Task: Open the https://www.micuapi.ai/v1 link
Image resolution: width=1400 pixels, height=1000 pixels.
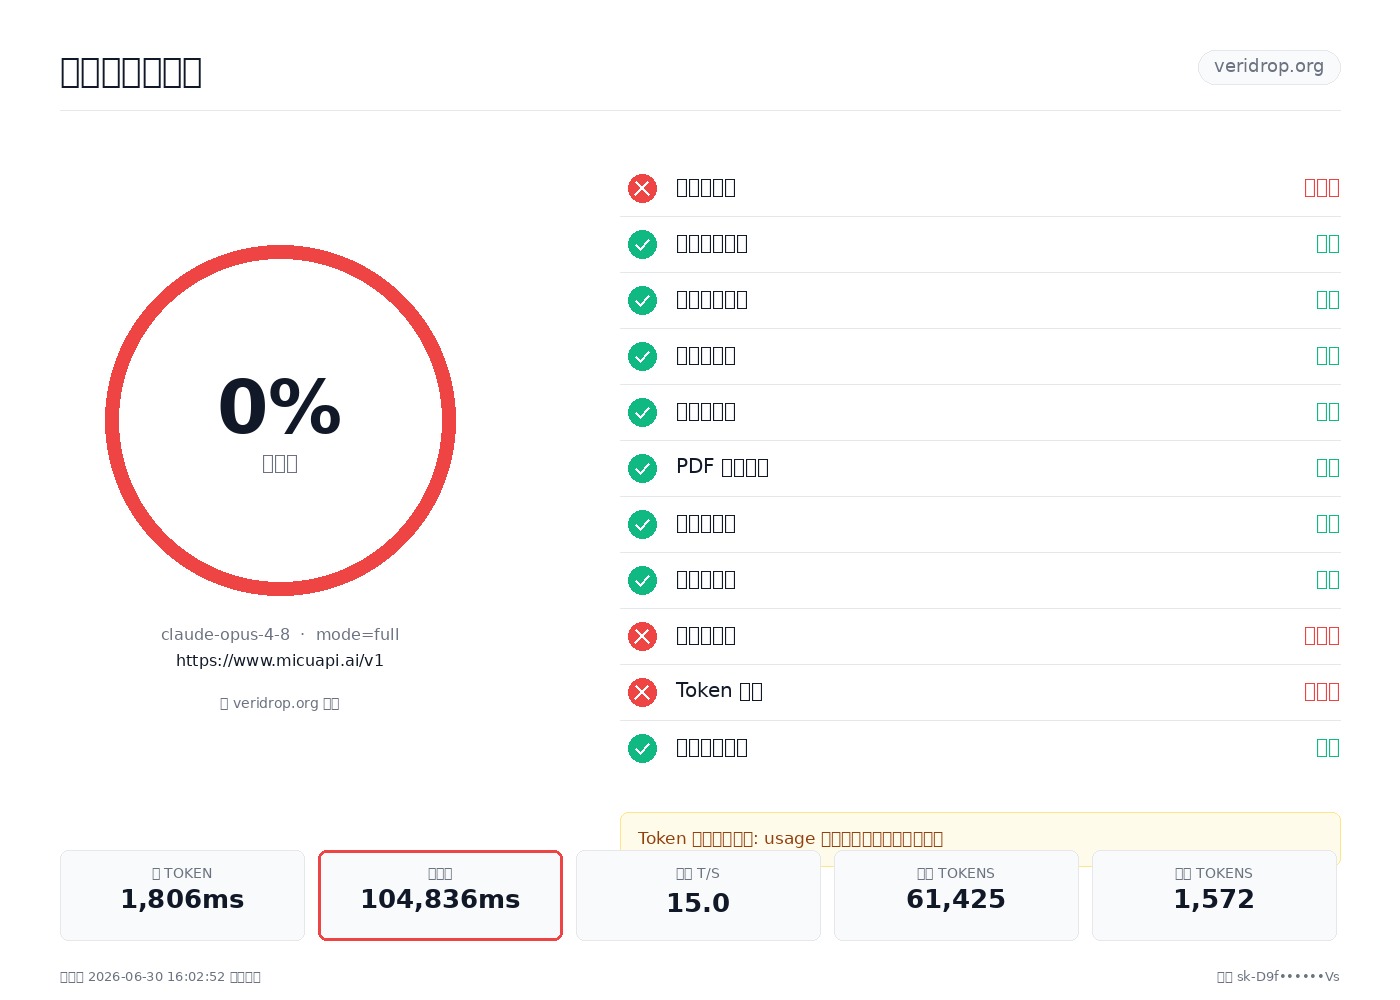Action: coord(280,660)
